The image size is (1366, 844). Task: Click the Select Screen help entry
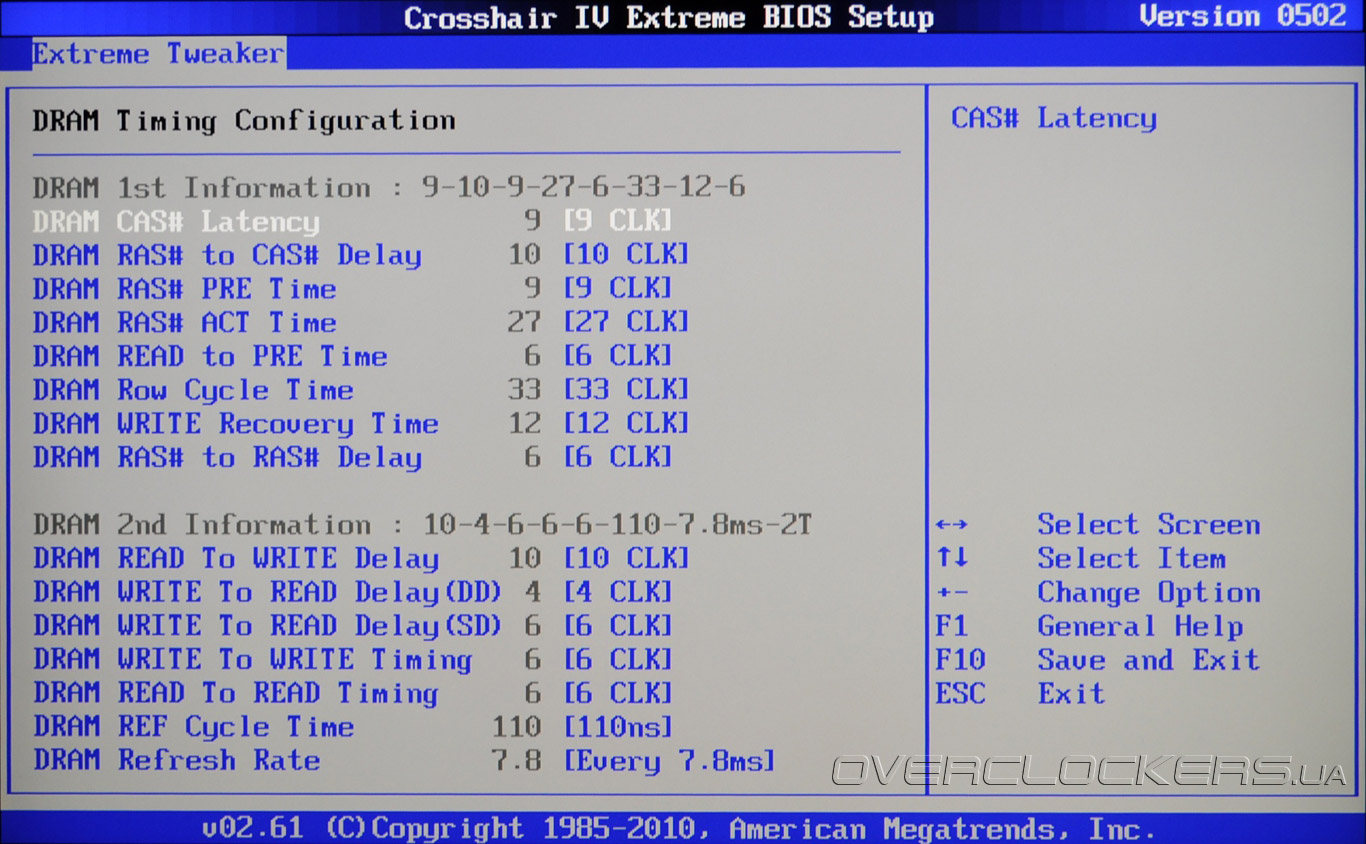(x=1149, y=525)
